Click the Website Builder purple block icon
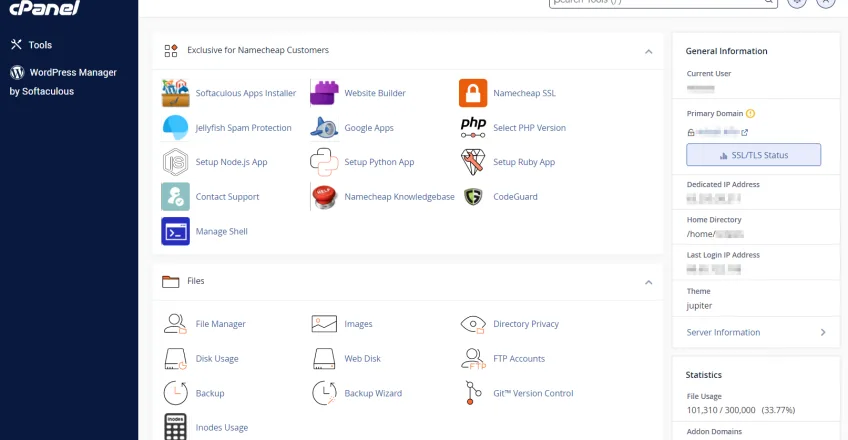 [x=324, y=93]
